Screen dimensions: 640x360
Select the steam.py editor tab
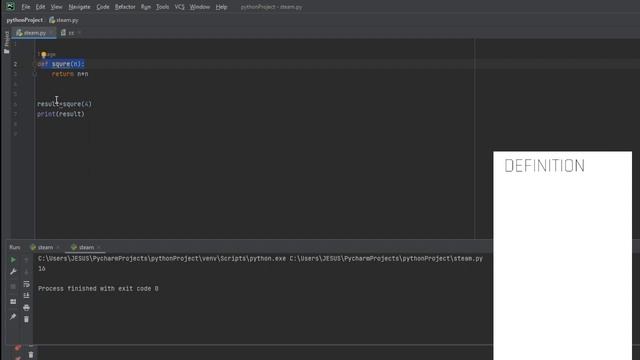(x=35, y=33)
